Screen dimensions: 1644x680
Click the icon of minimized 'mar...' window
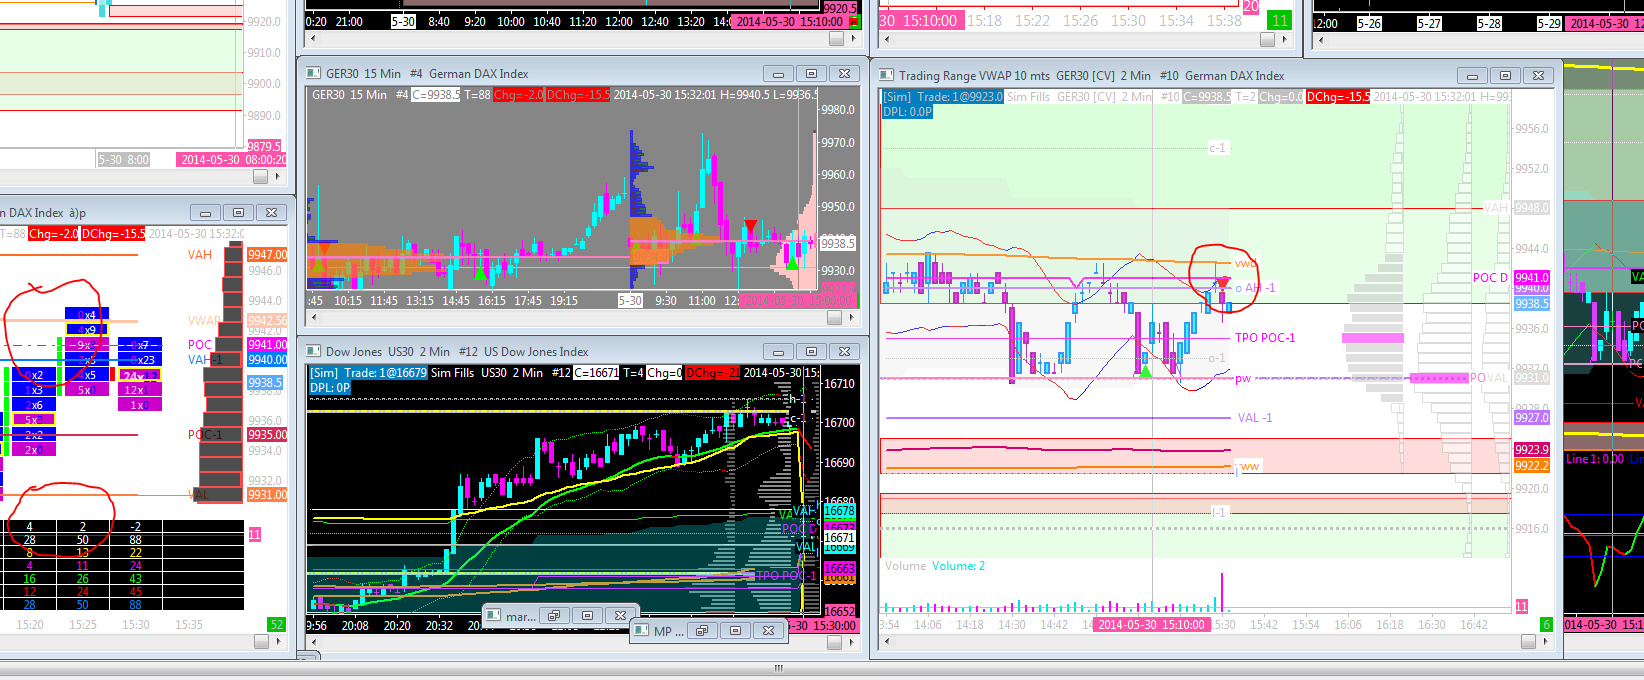[495, 616]
